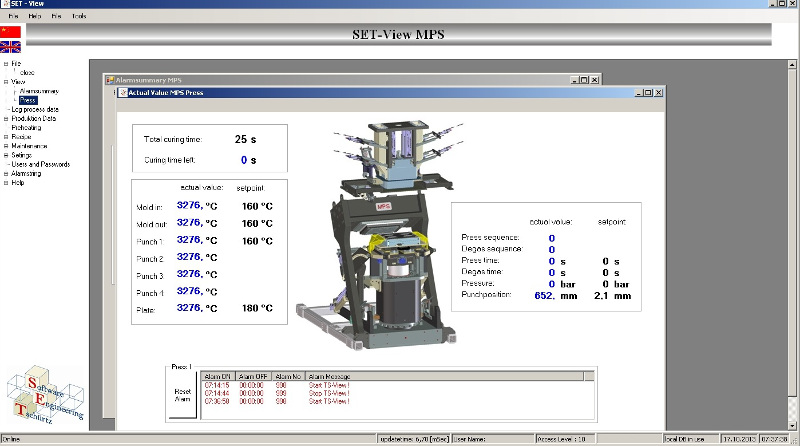The width and height of the screenshot is (800, 446).
Task: Select Produktion Data tree label
Action: coord(34,118)
